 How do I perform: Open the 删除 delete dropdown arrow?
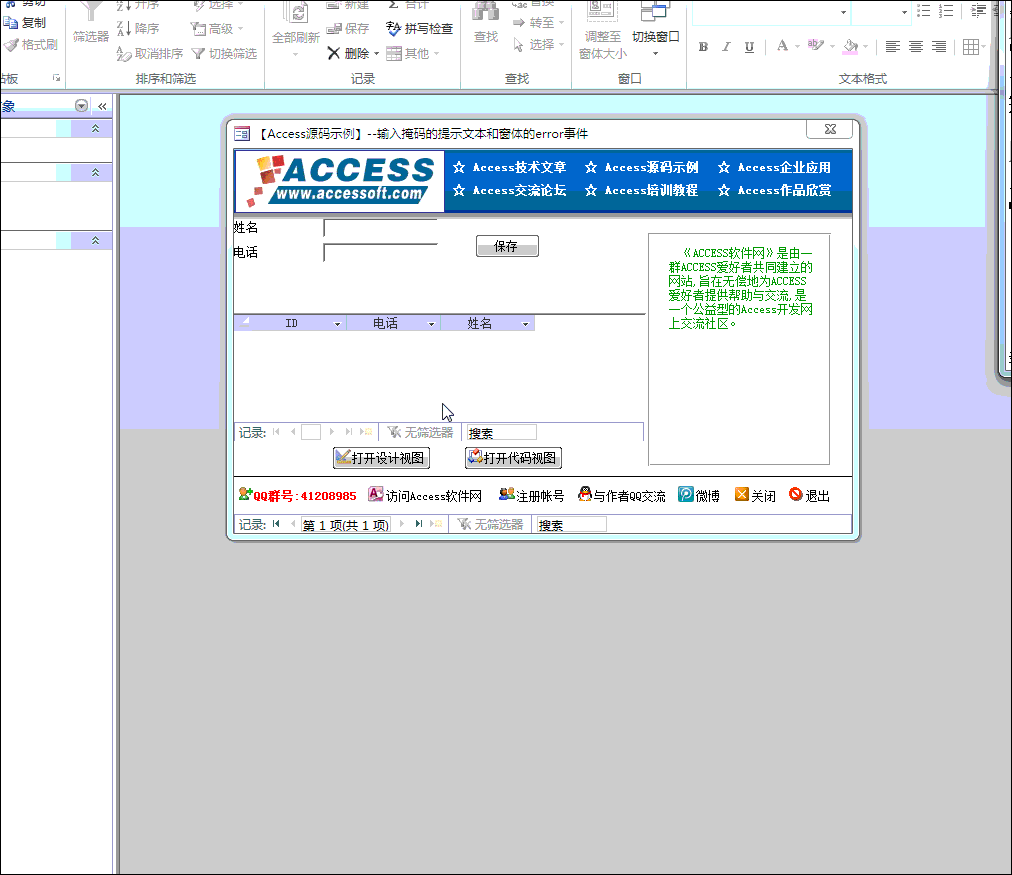pos(376,54)
